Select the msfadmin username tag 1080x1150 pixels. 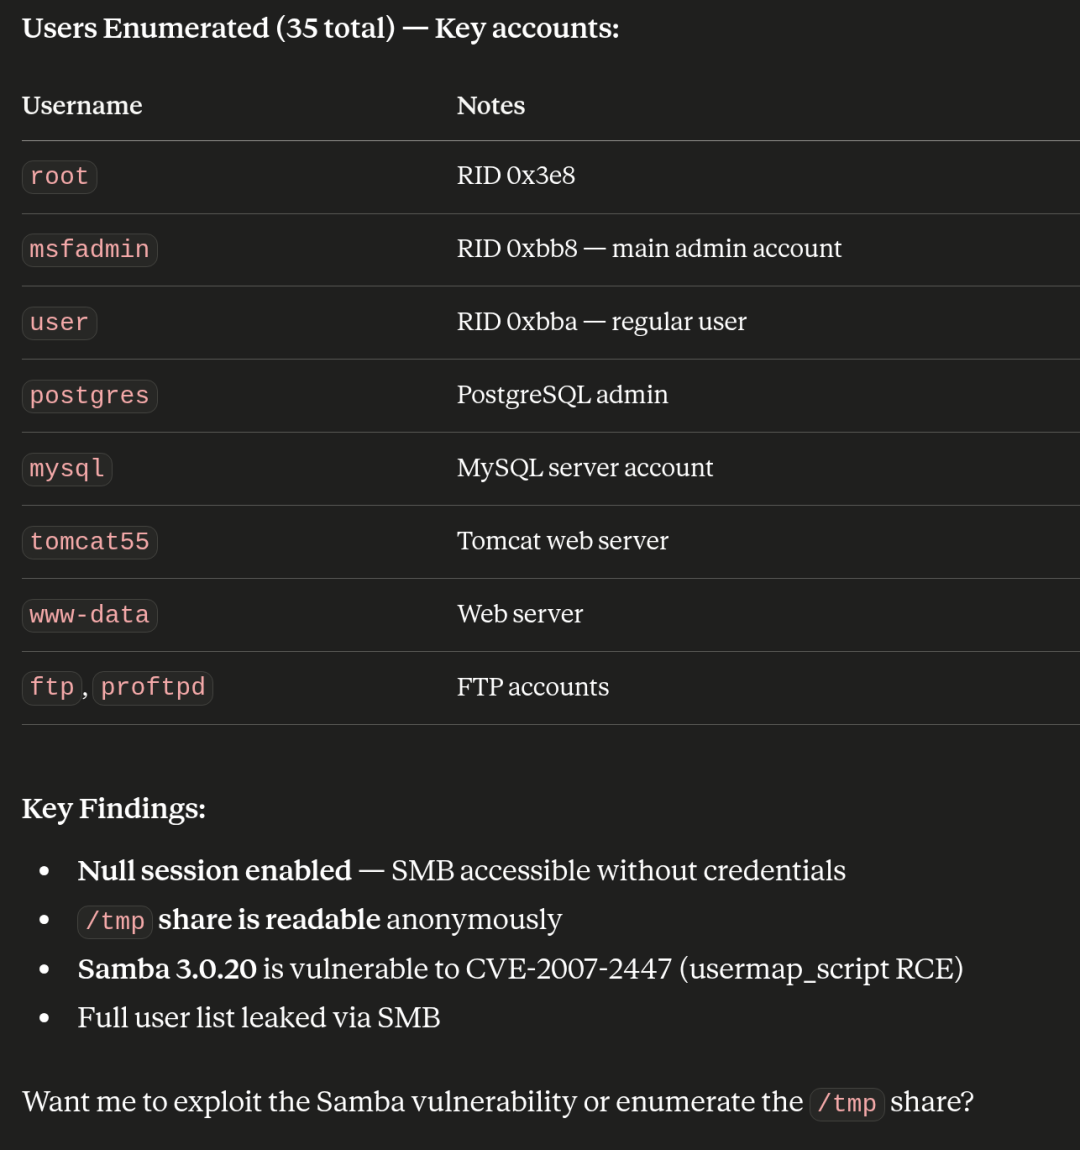[89, 249]
